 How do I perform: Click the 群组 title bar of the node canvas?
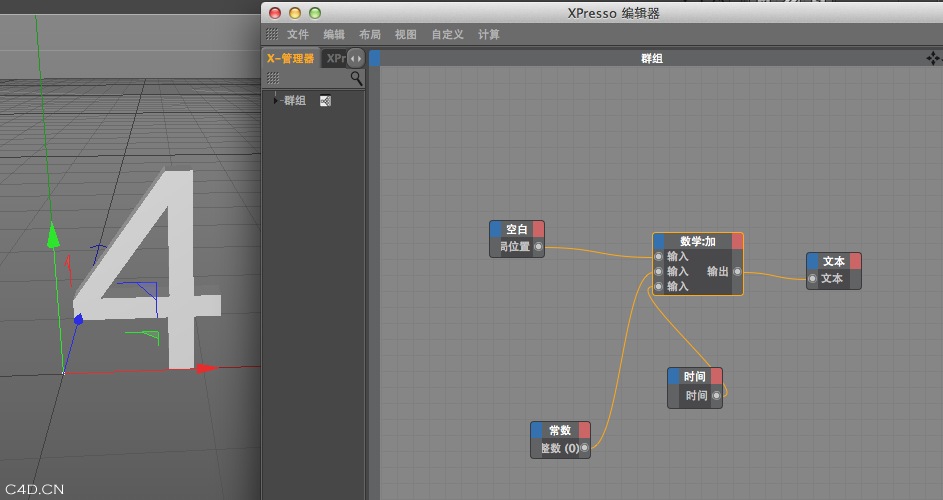click(652, 58)
